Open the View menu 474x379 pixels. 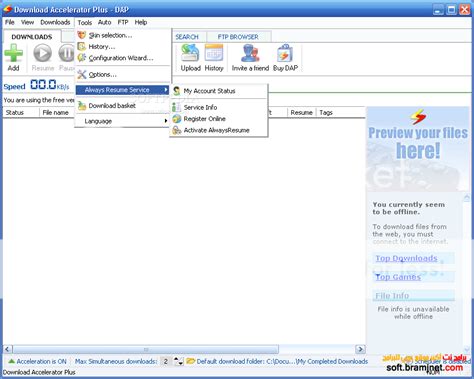[27, 22]
